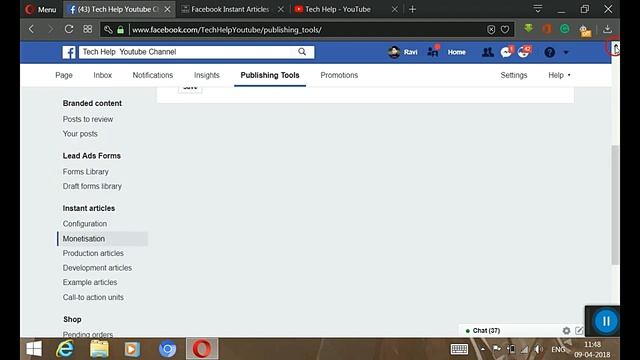Expand the Help dropdown

559,75
